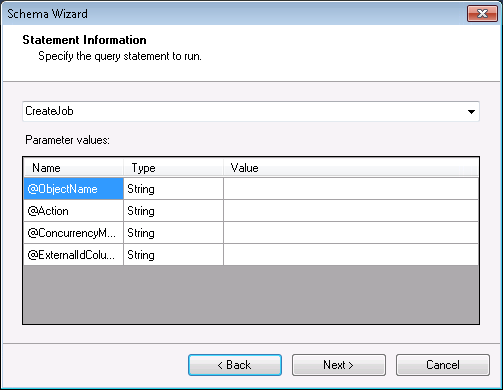Viewport: 503px width, 390px height.
Task: Cancel the Schema Wizard
Action: click(x=443, y=365)
